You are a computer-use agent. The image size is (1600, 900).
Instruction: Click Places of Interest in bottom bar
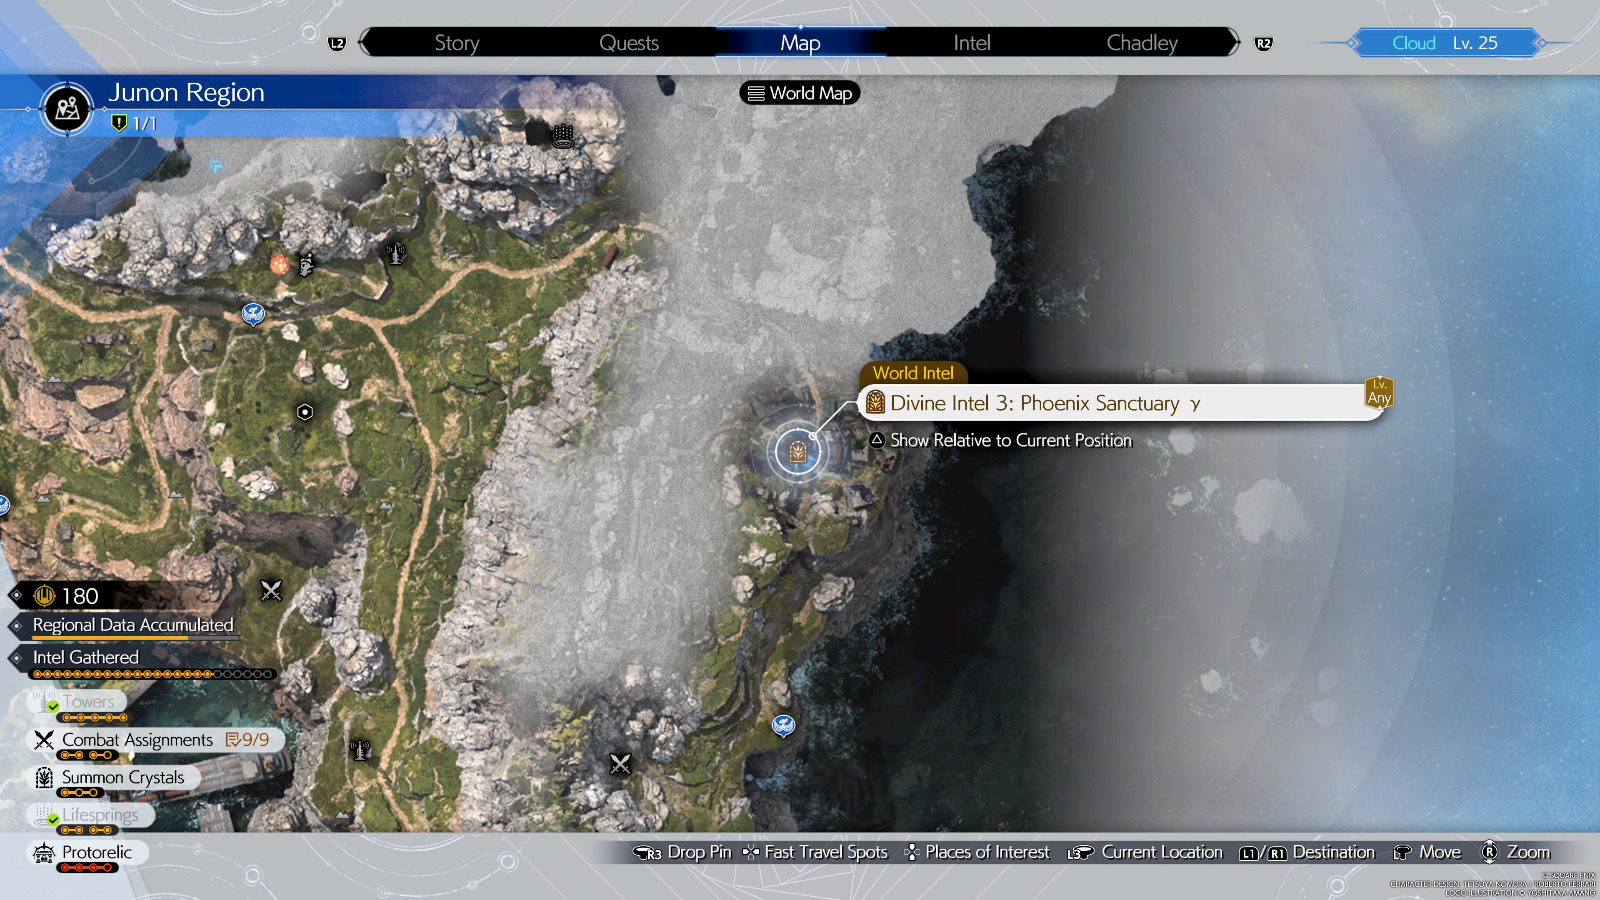point(977,852)
